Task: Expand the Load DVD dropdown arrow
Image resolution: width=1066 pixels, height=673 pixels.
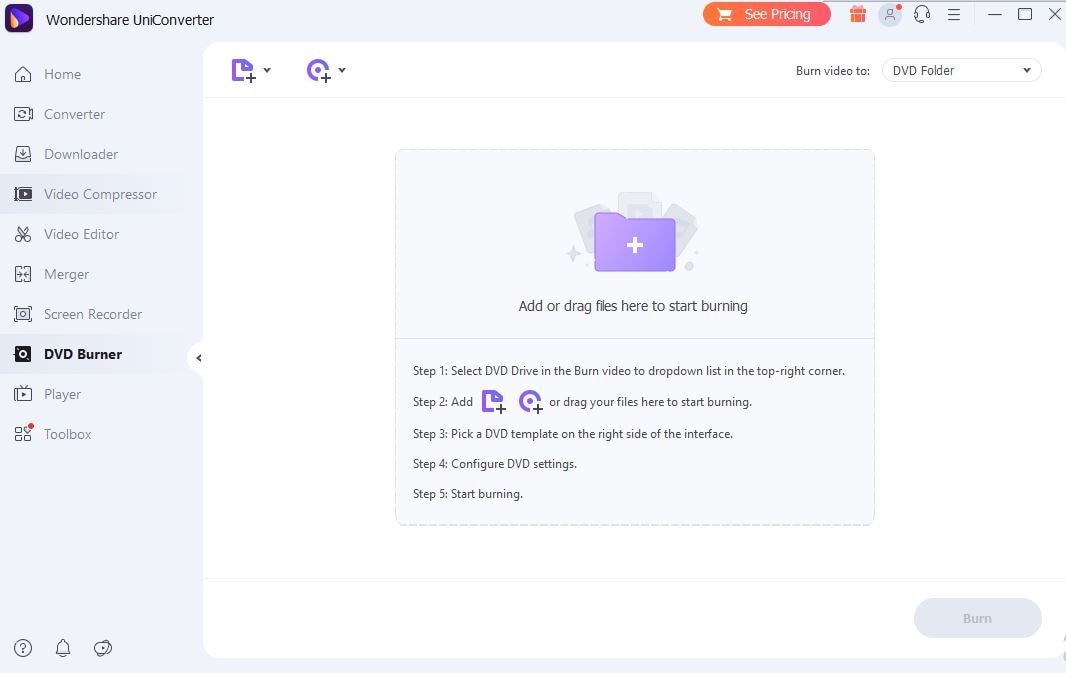Action: click(x=342, y=70)
